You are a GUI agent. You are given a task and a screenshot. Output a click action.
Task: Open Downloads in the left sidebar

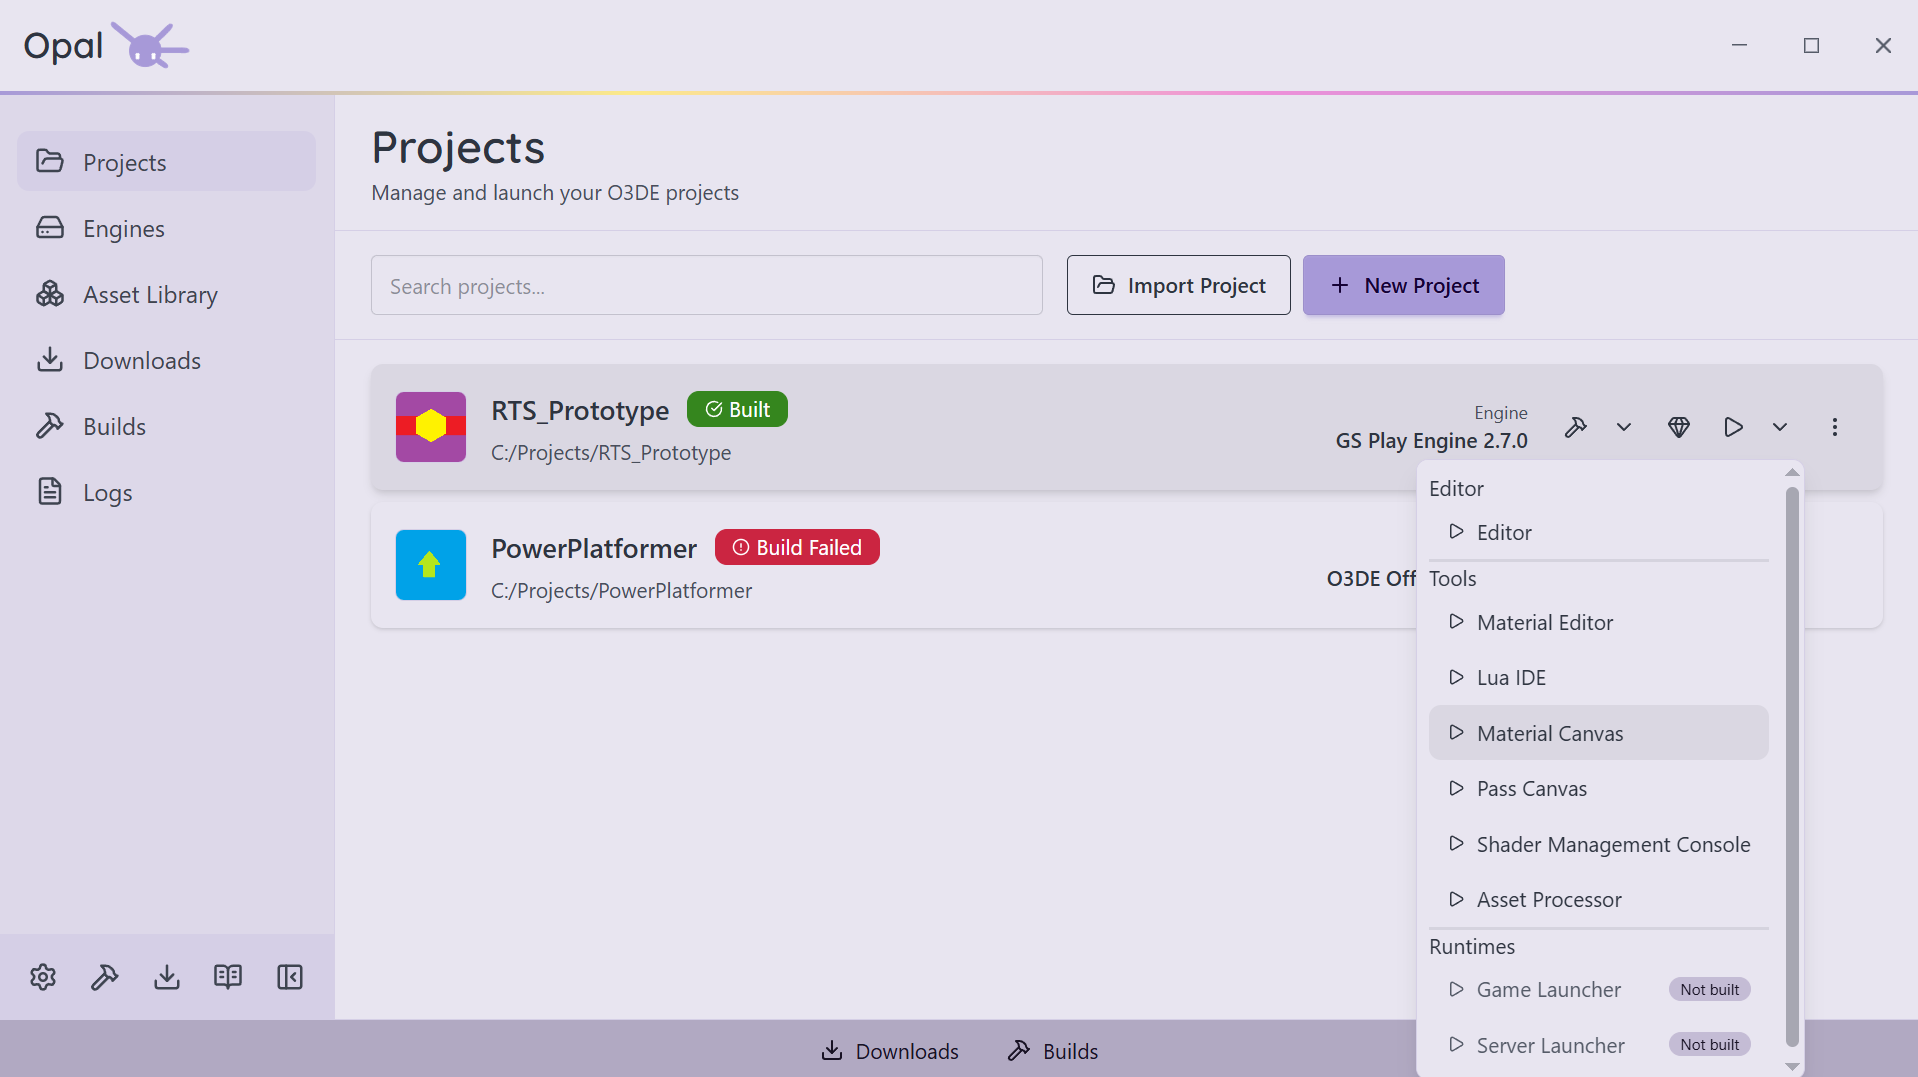click(166, 360)
